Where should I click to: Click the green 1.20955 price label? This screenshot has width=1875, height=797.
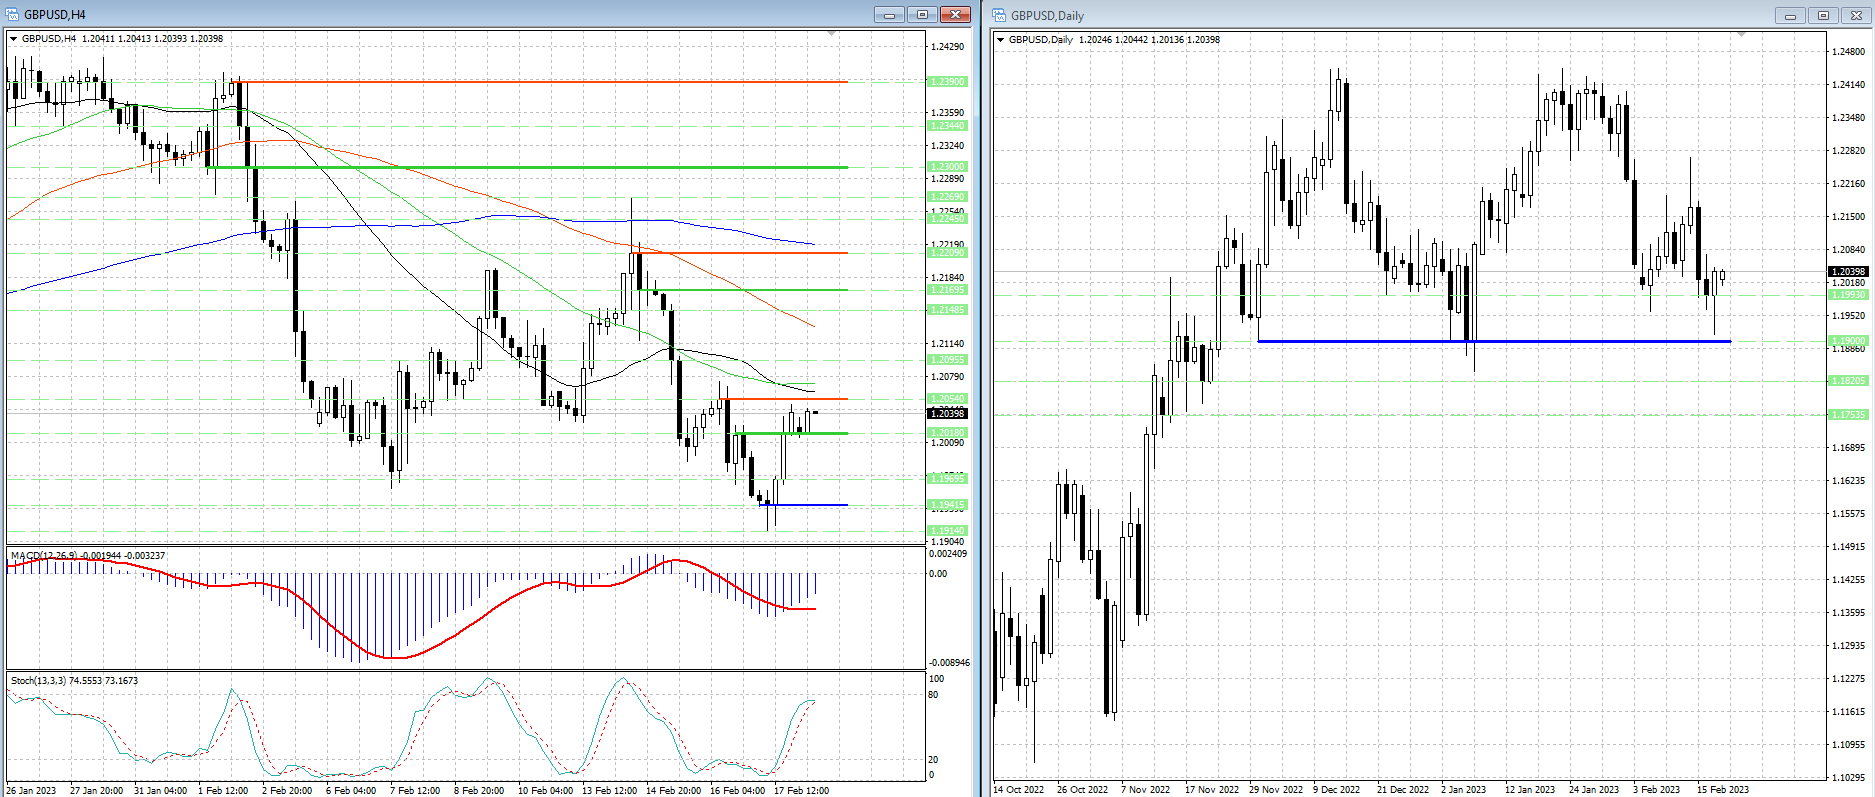[947, 360]
